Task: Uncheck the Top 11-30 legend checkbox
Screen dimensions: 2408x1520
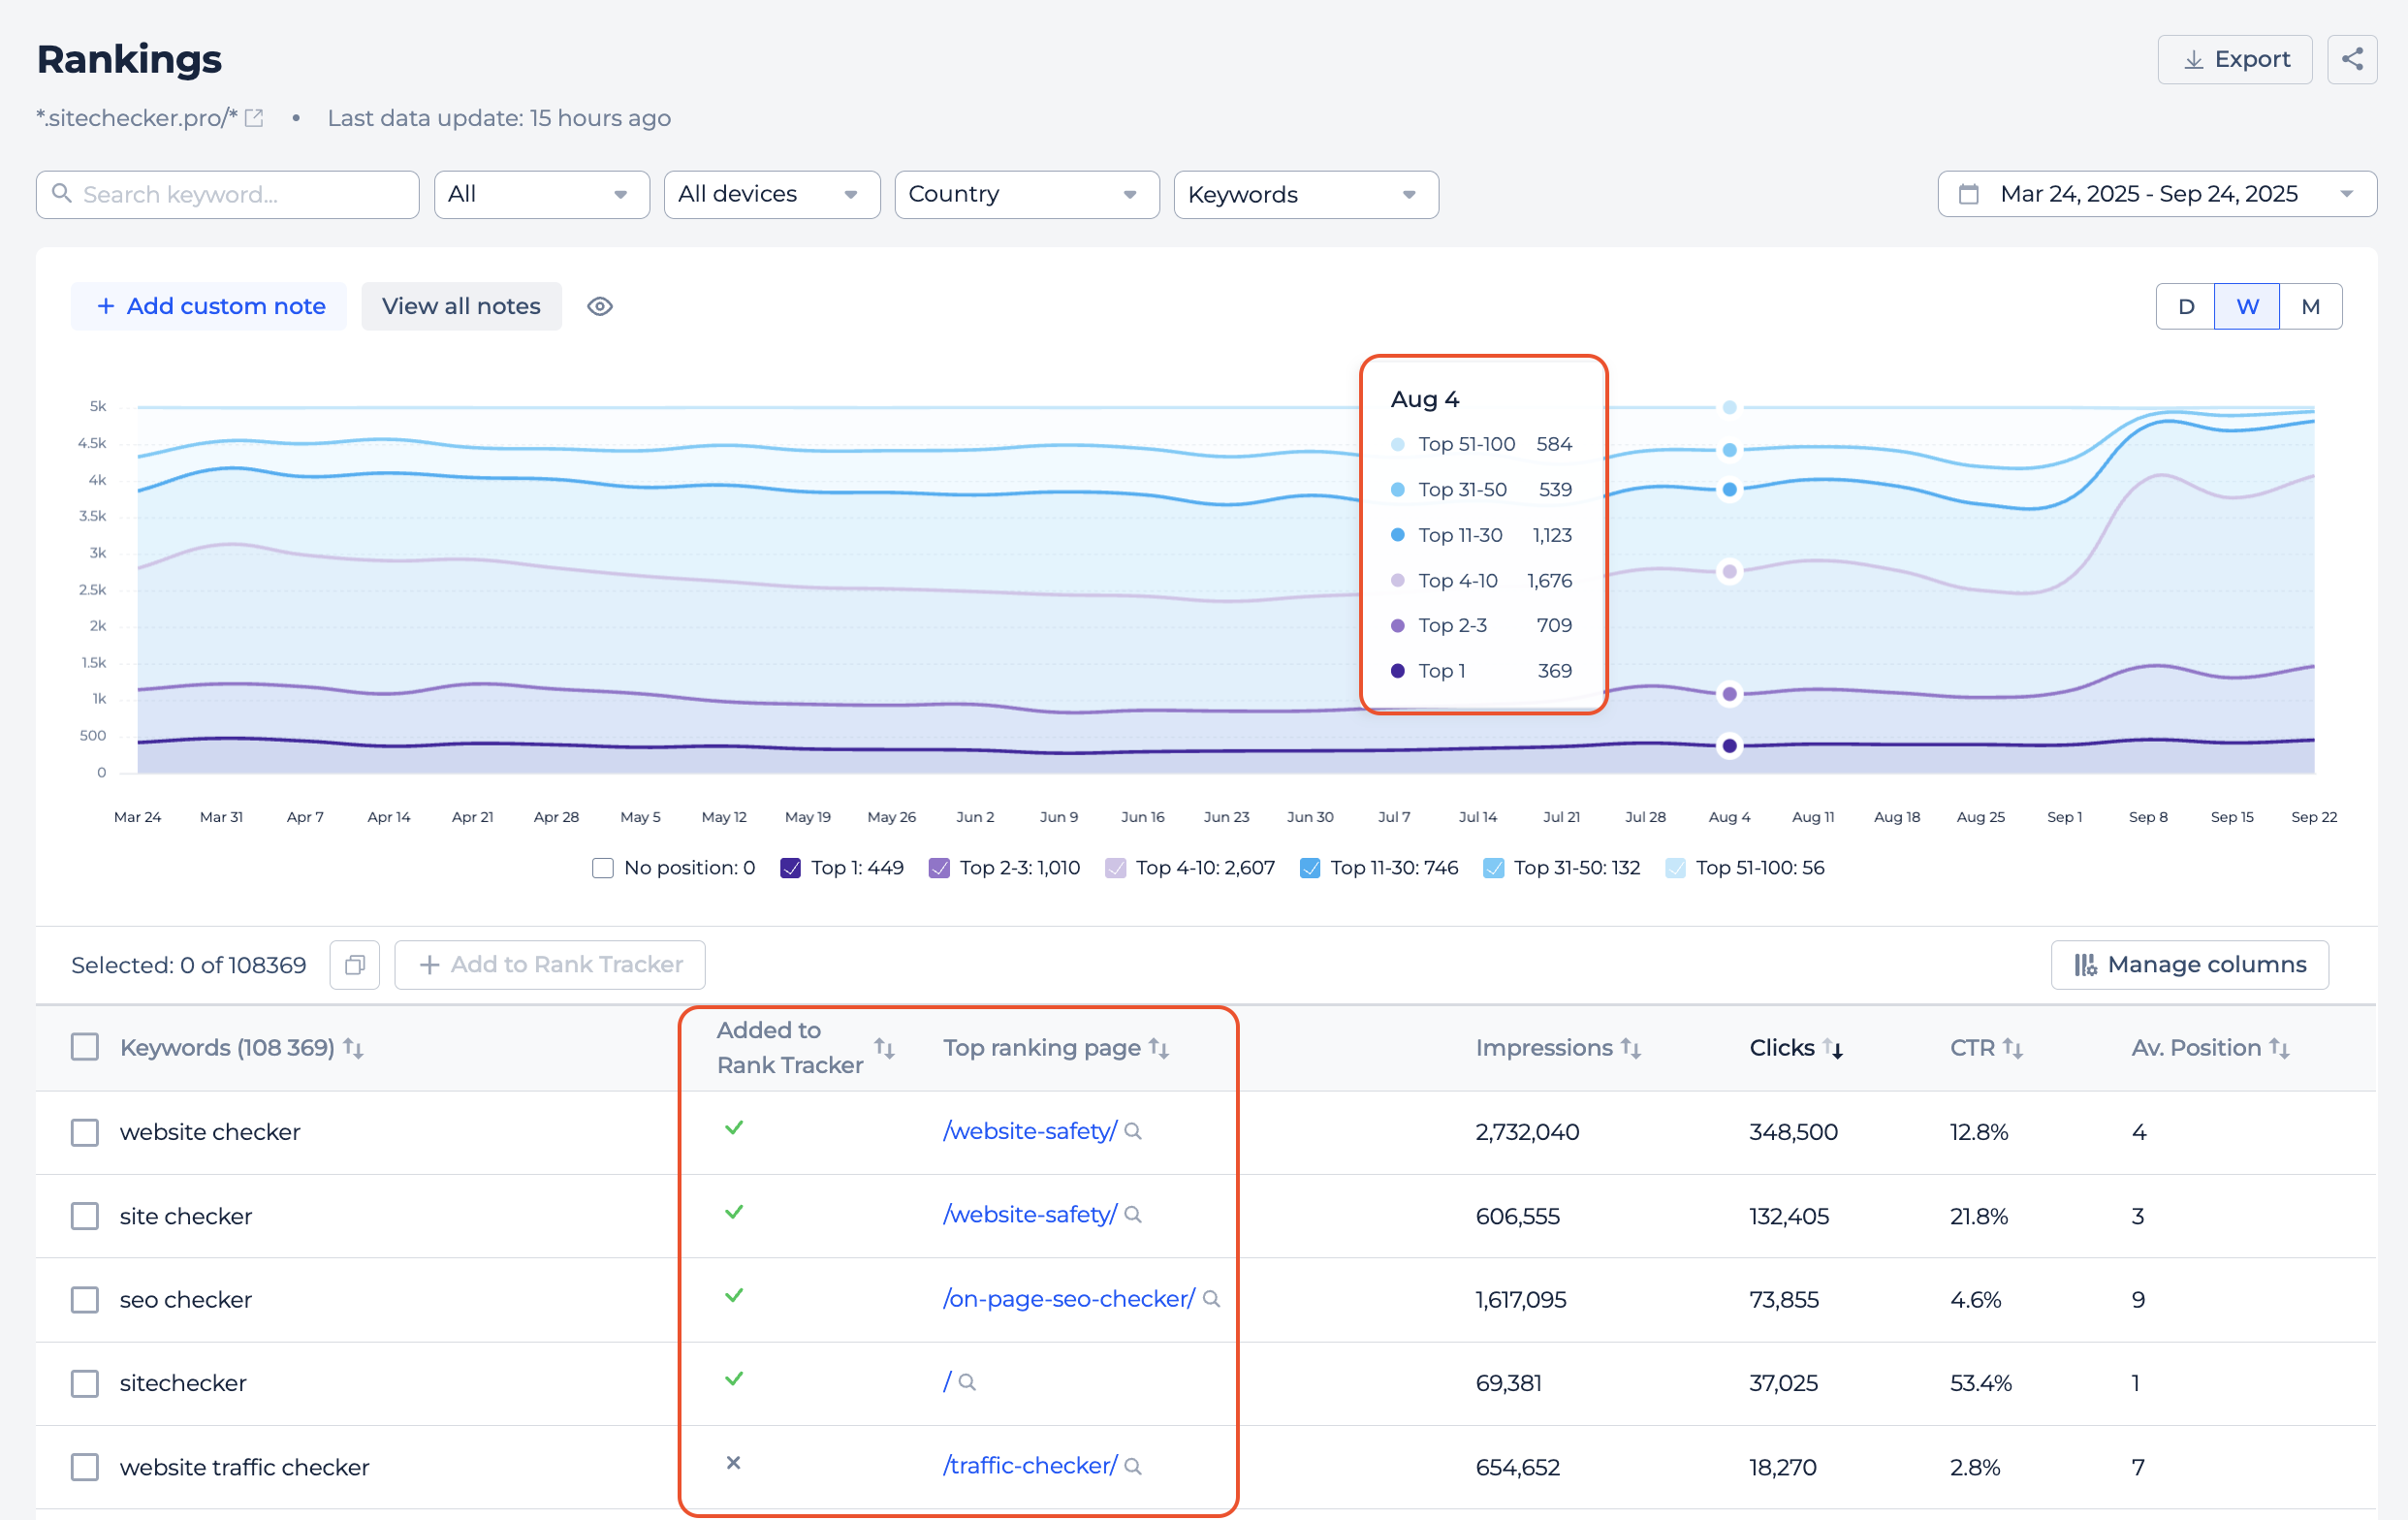Action: point(1309,868)
